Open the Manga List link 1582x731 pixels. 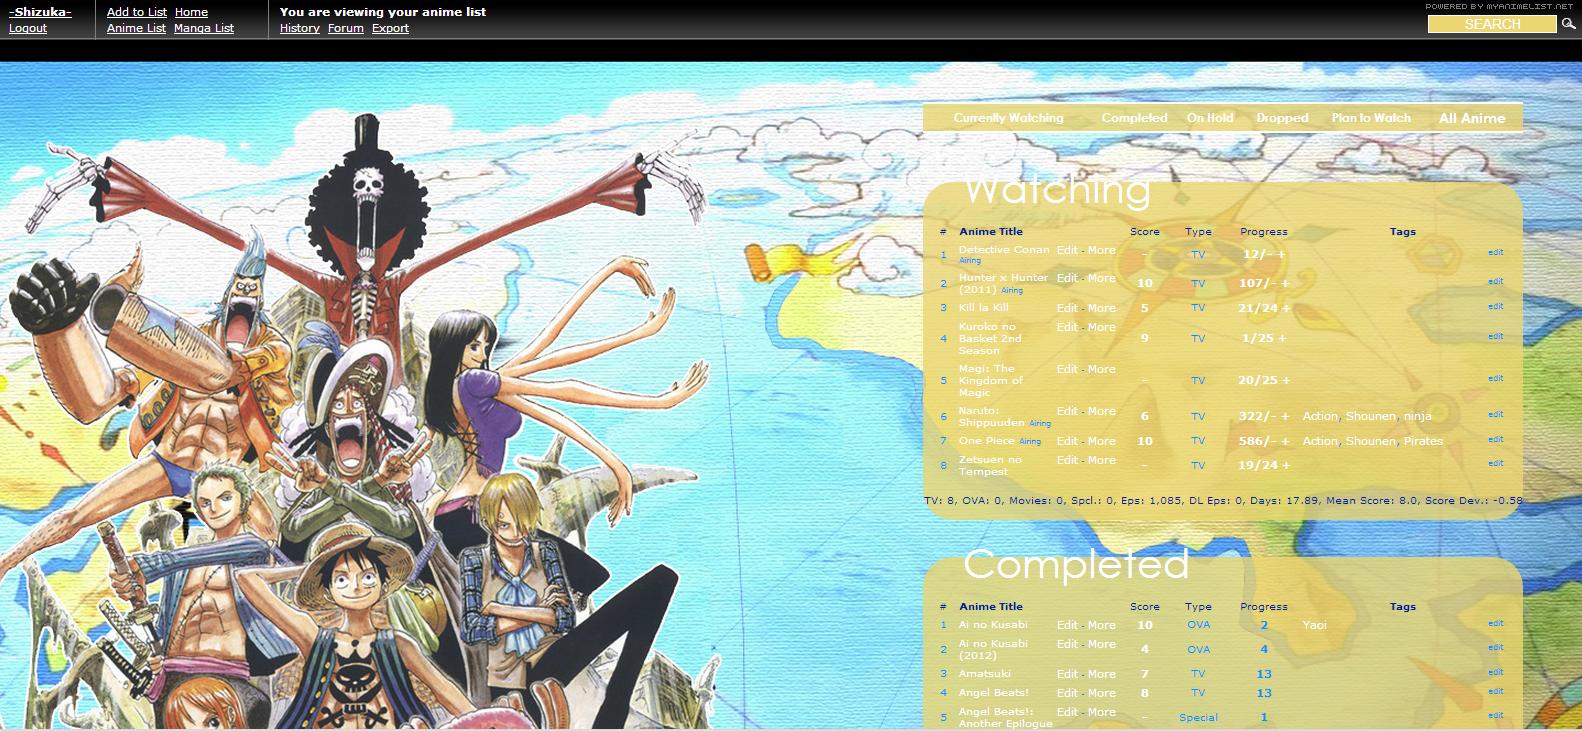(204, 28)
